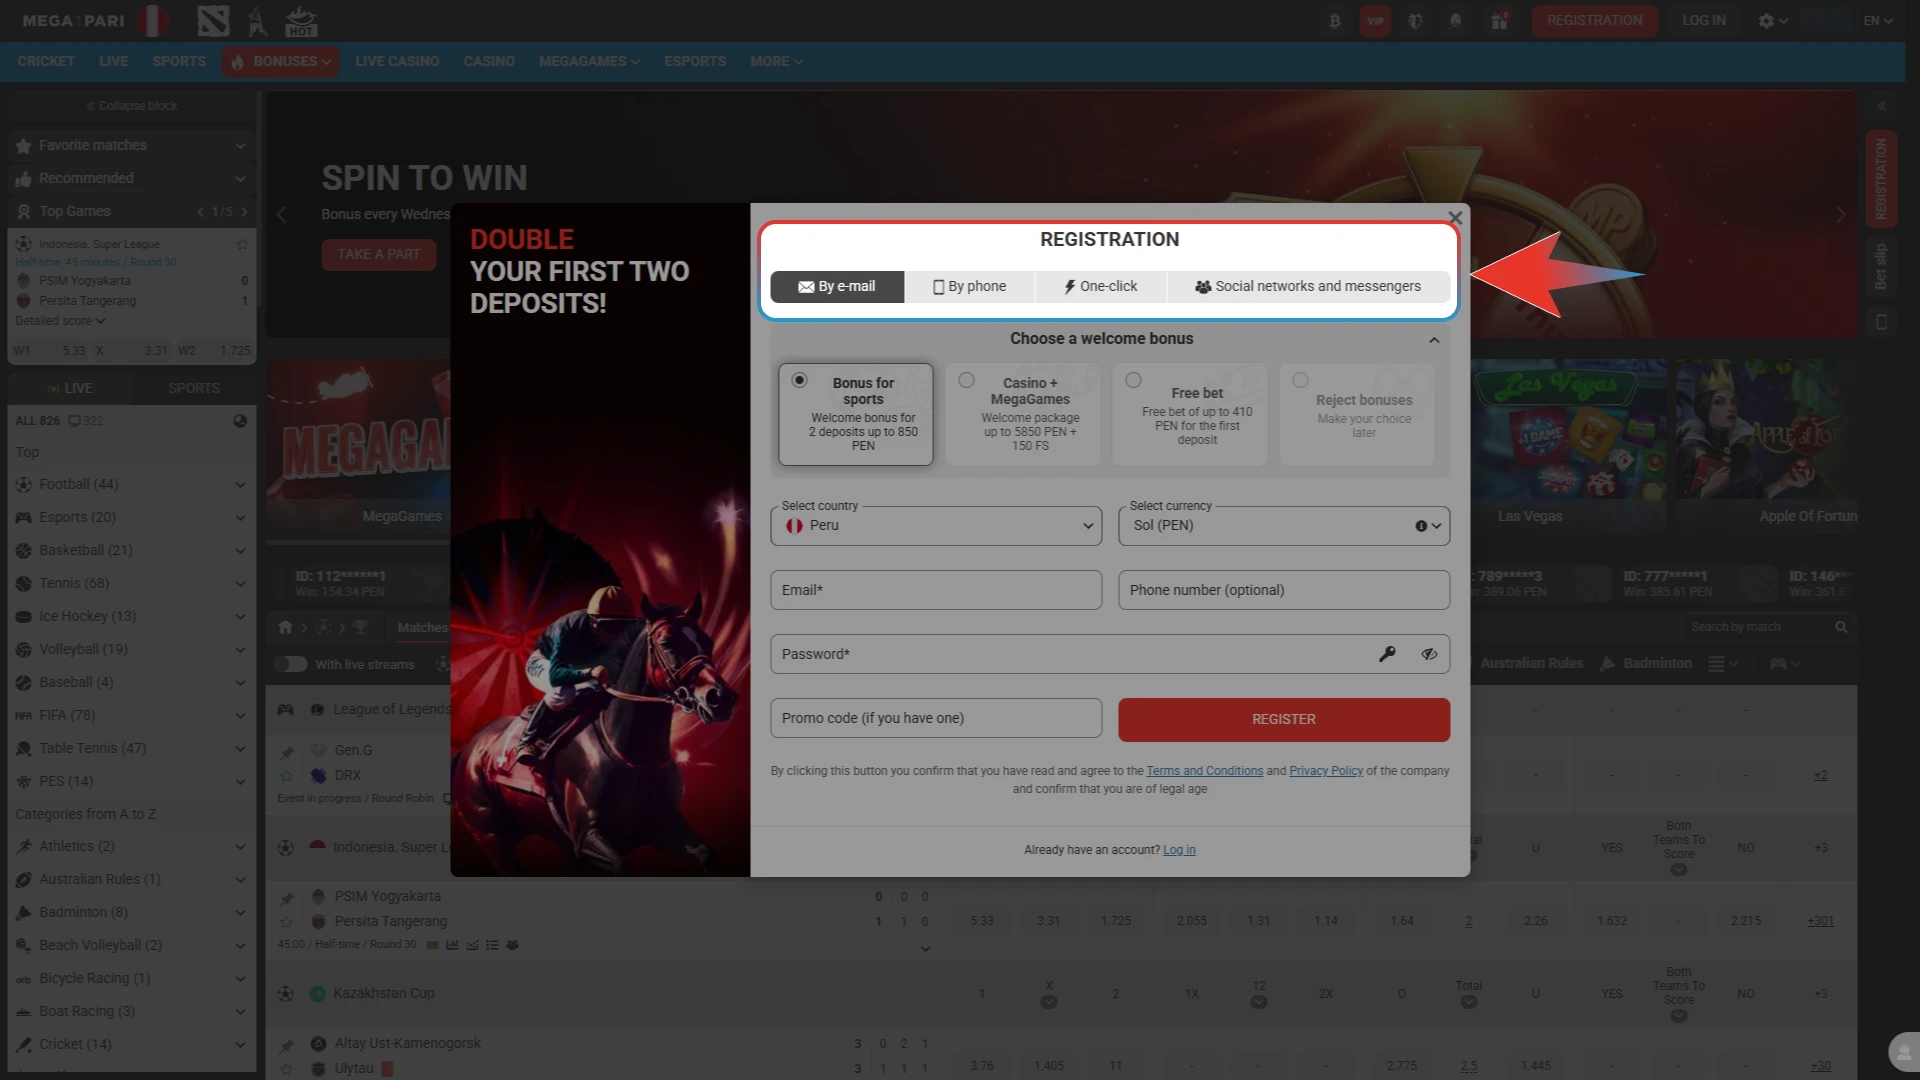Click the Esports gamepad icon in the sidebar
The height and width of the screenshot is (1080, 1920).
pyautogui.click(x=24, y=518)
